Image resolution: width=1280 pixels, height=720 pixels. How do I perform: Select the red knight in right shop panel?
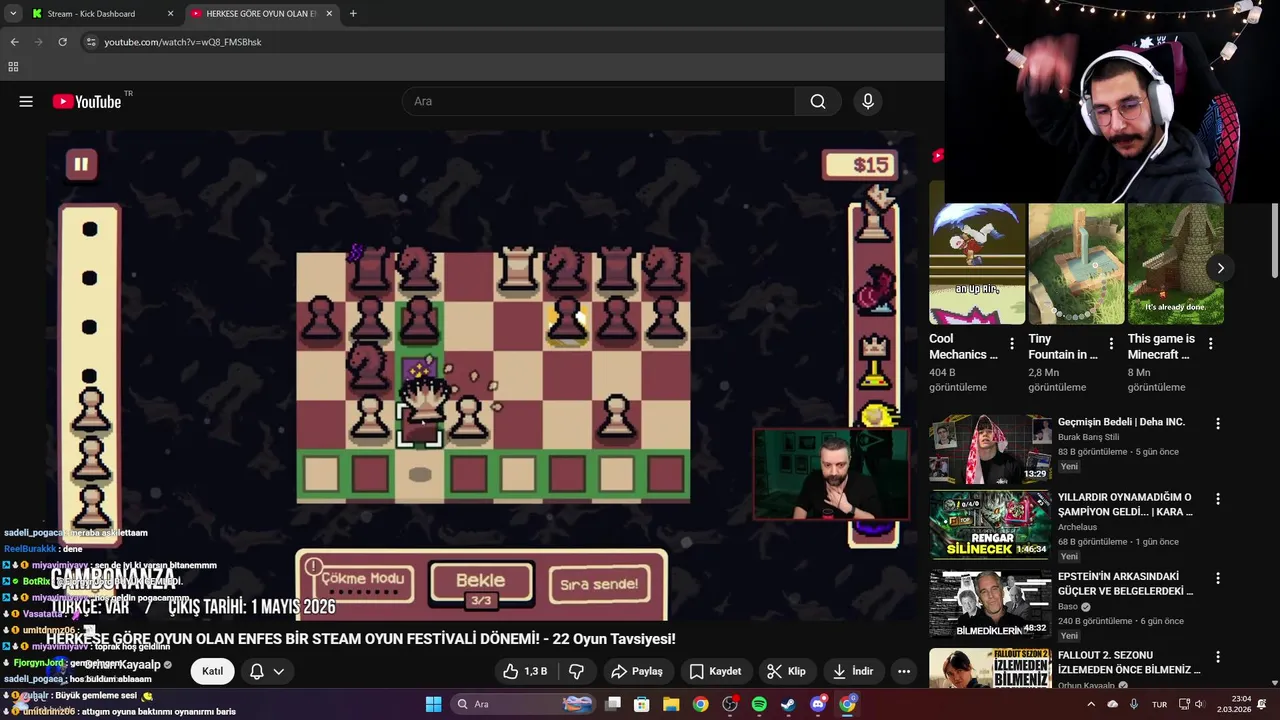877,289
